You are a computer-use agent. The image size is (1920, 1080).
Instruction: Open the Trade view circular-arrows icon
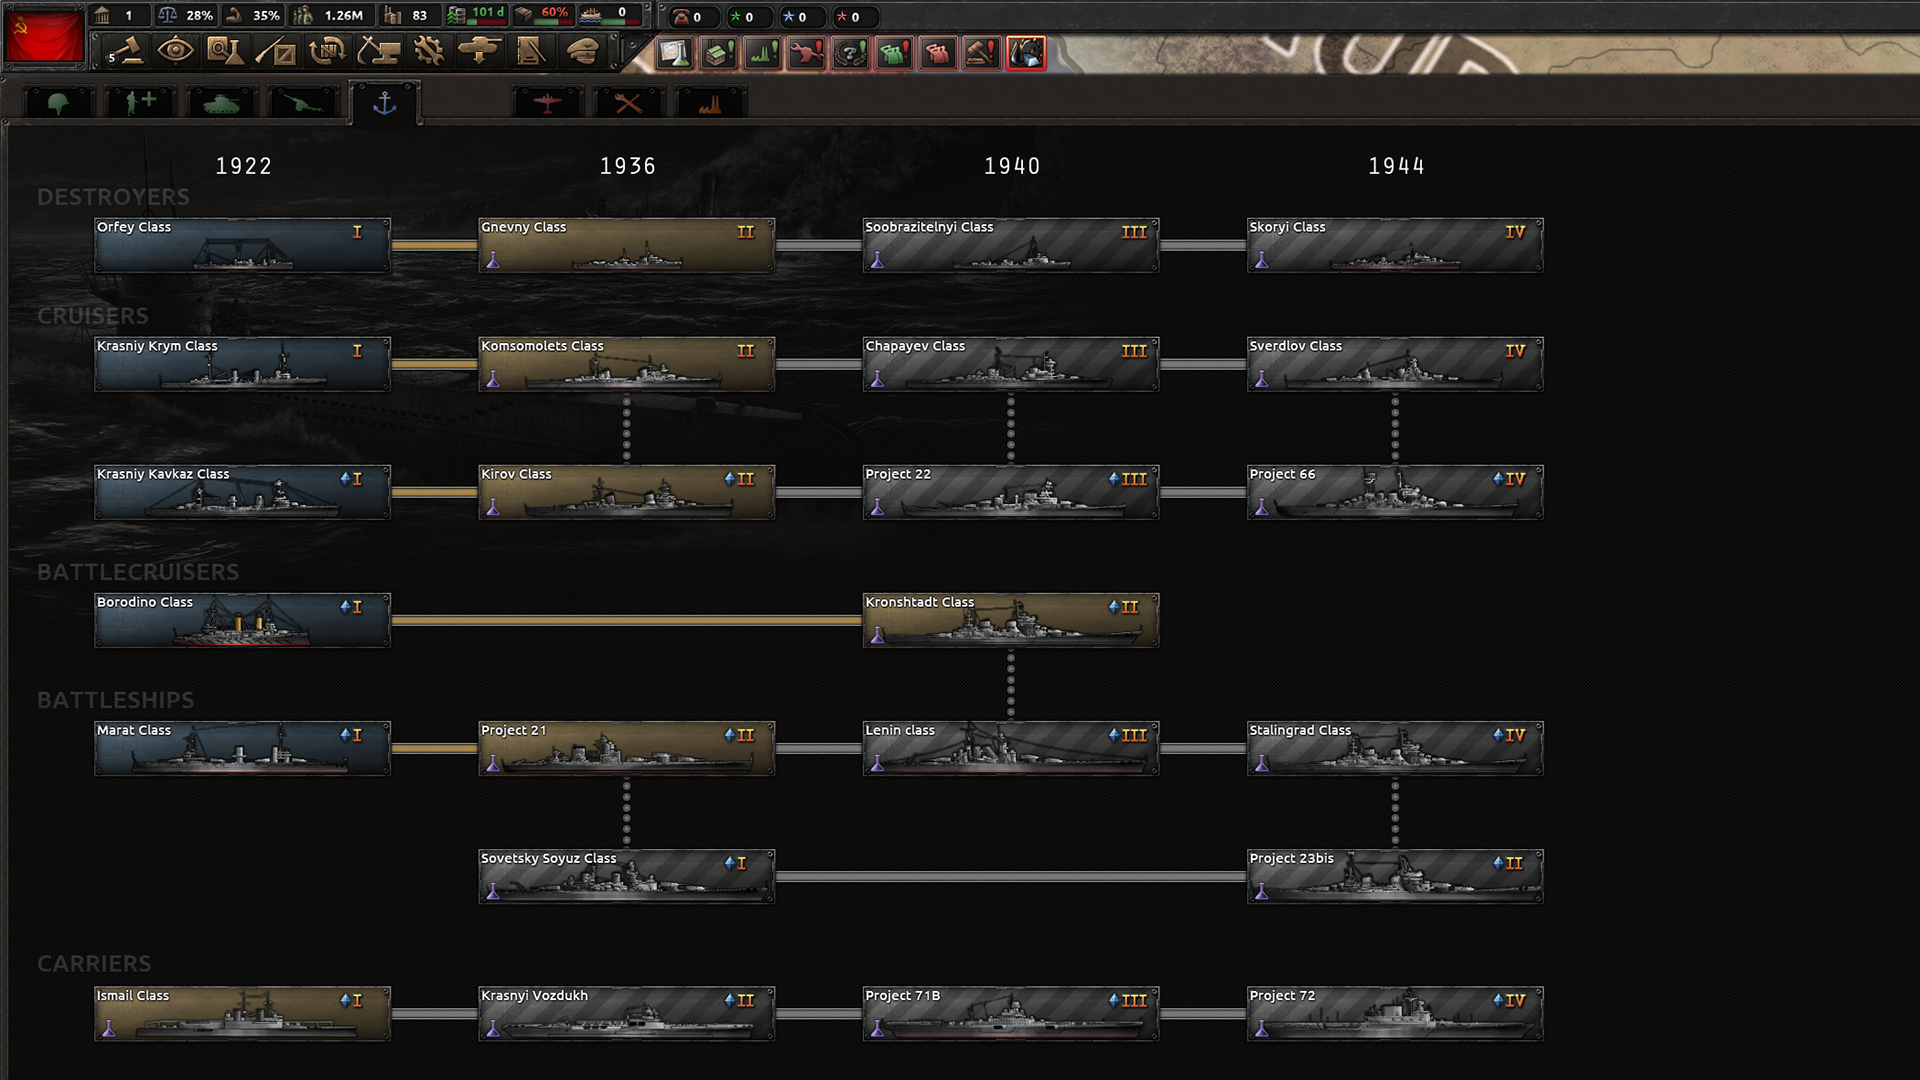click(329, 50)
